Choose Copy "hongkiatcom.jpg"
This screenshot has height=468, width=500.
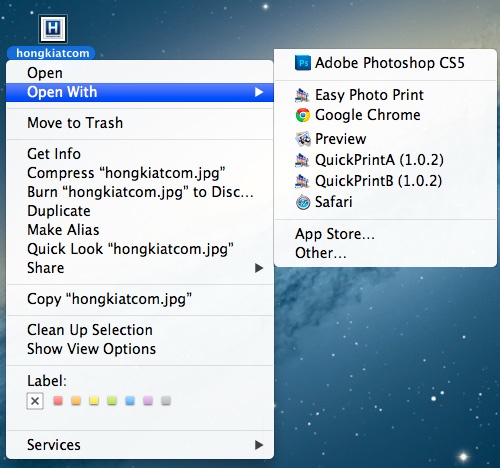tap(140, 299)
